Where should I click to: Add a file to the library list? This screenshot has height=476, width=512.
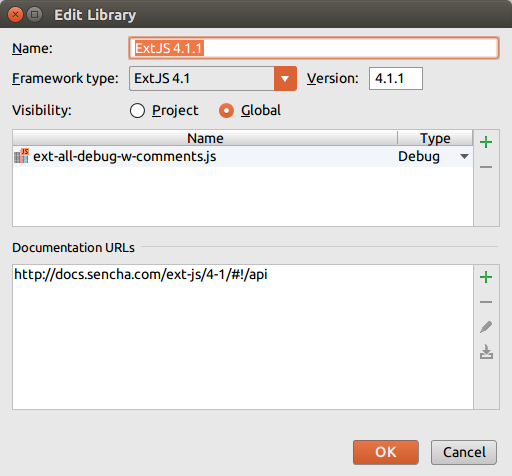[x=486, y=142]
